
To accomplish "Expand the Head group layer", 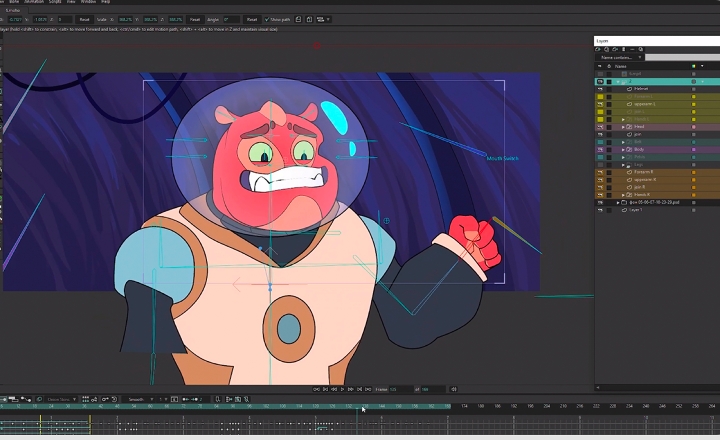I will point(623,127).
